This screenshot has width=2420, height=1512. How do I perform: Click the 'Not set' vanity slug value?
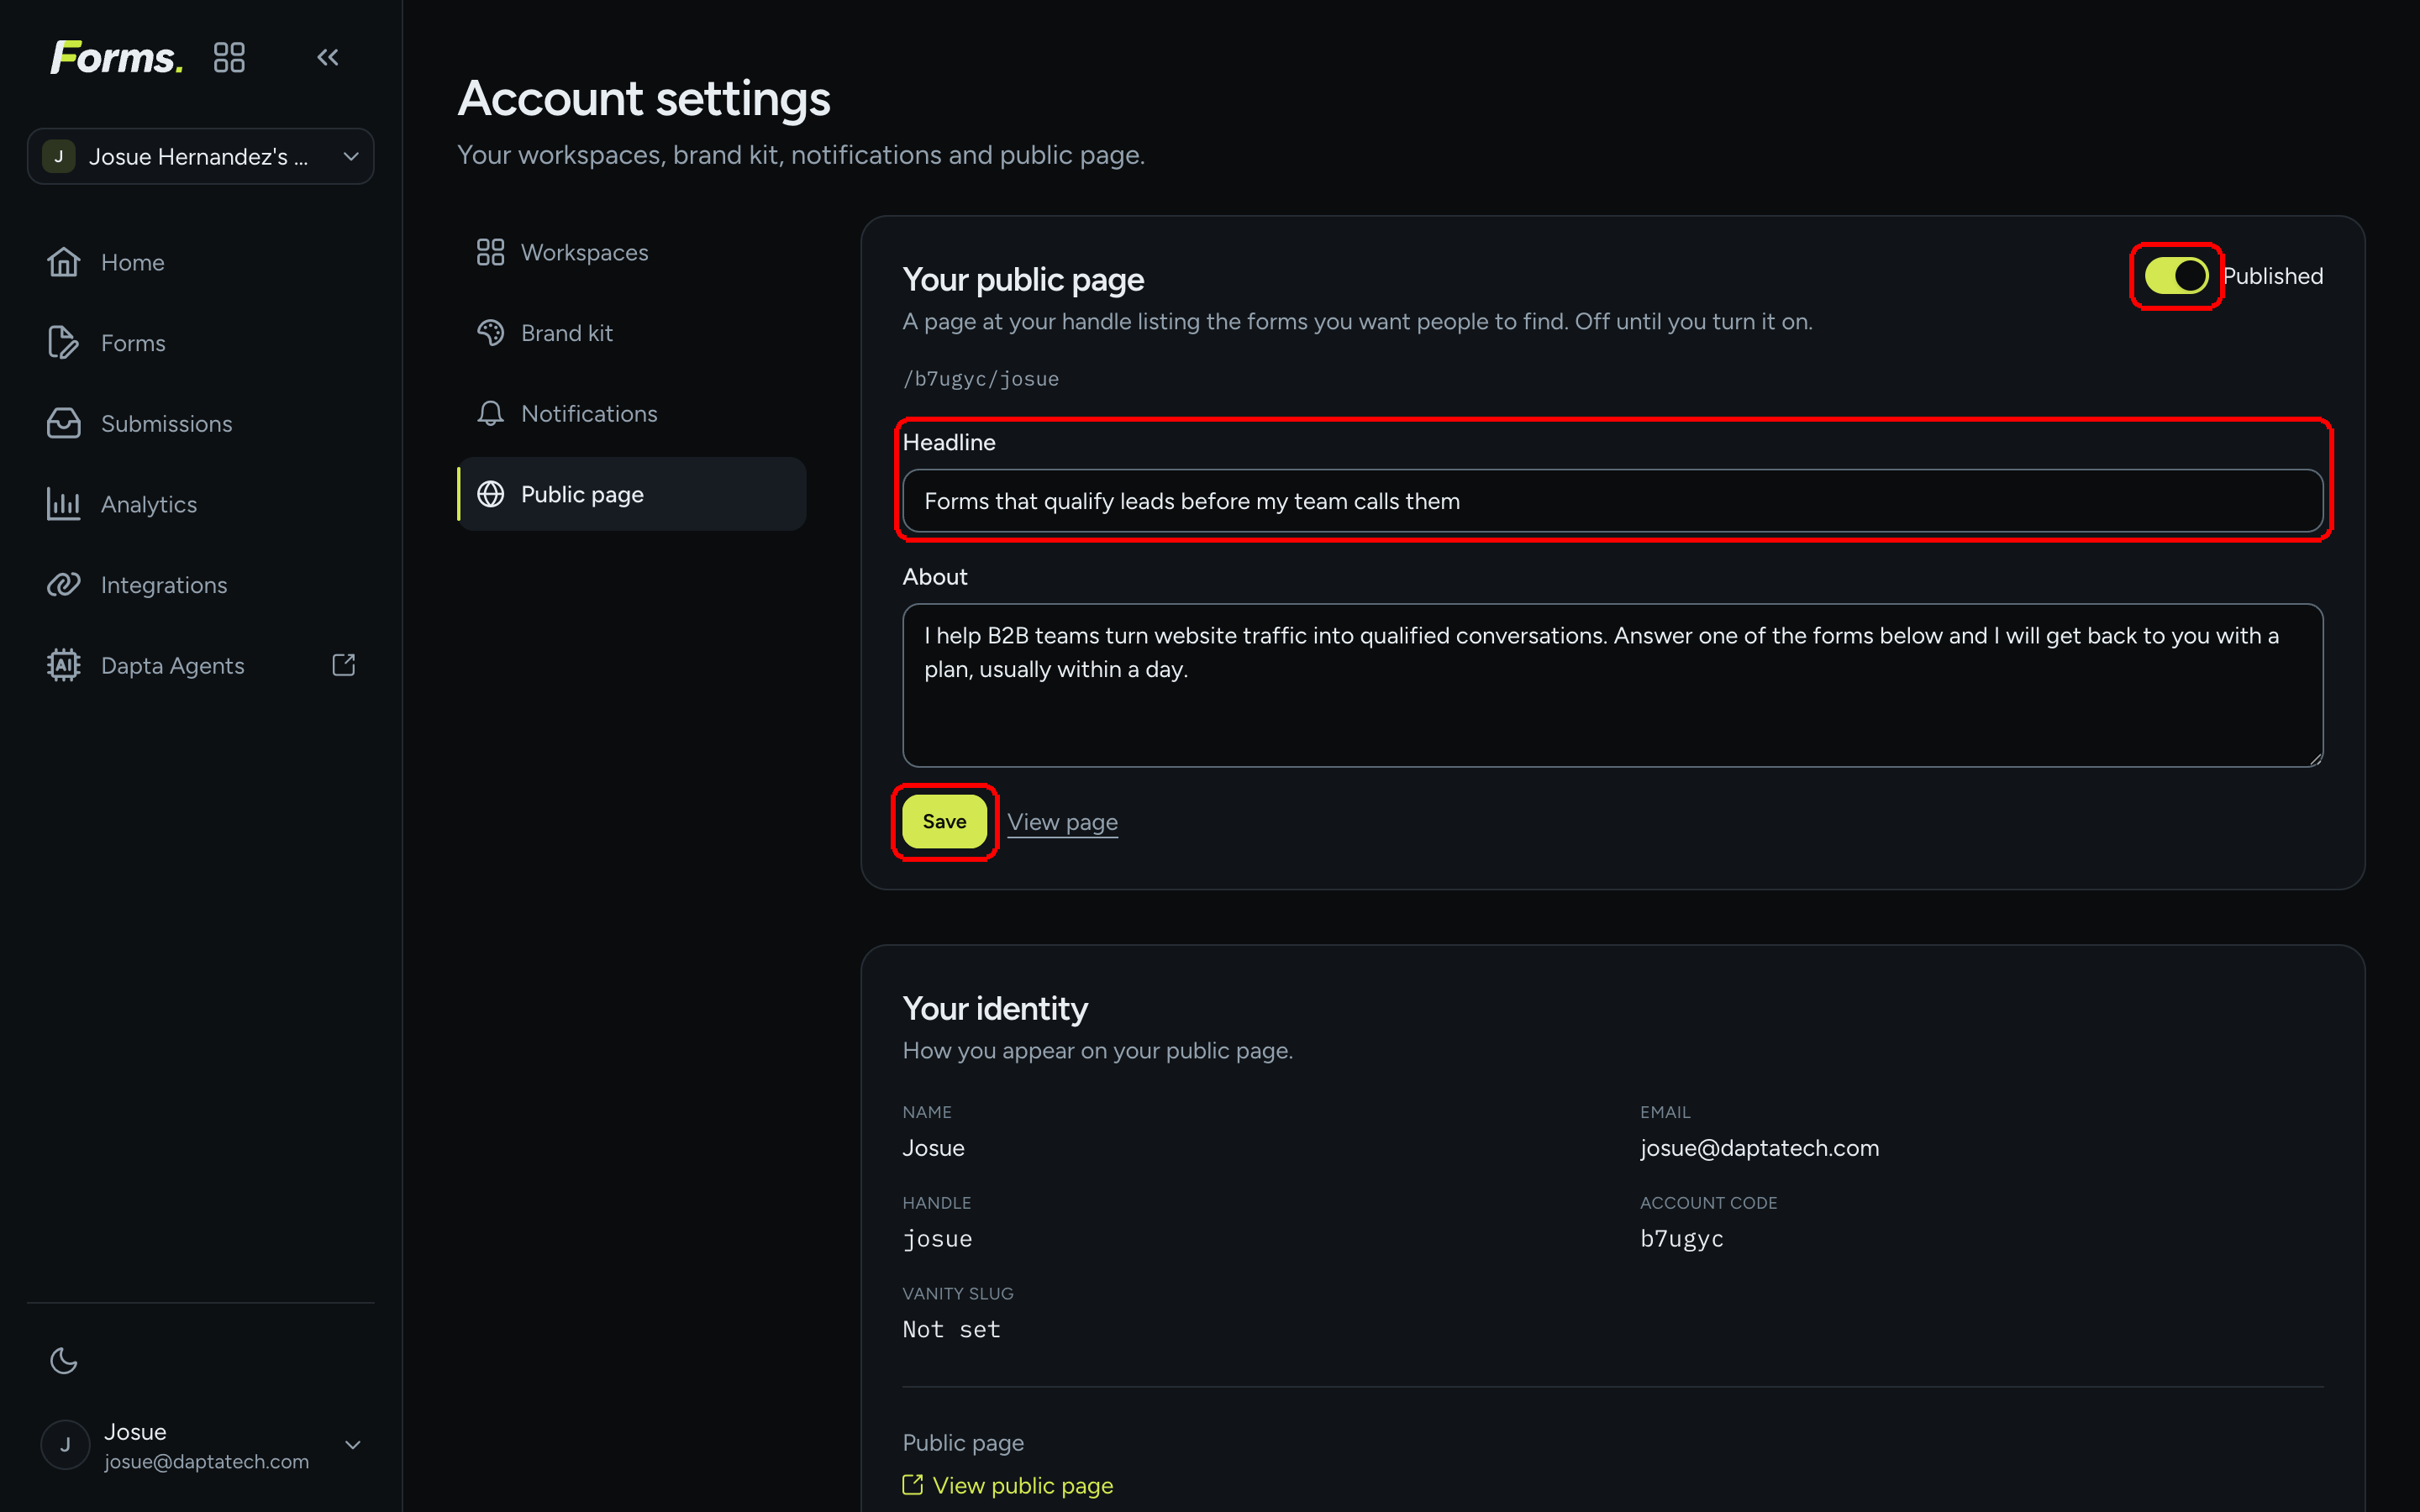(x=951, y=1330)
